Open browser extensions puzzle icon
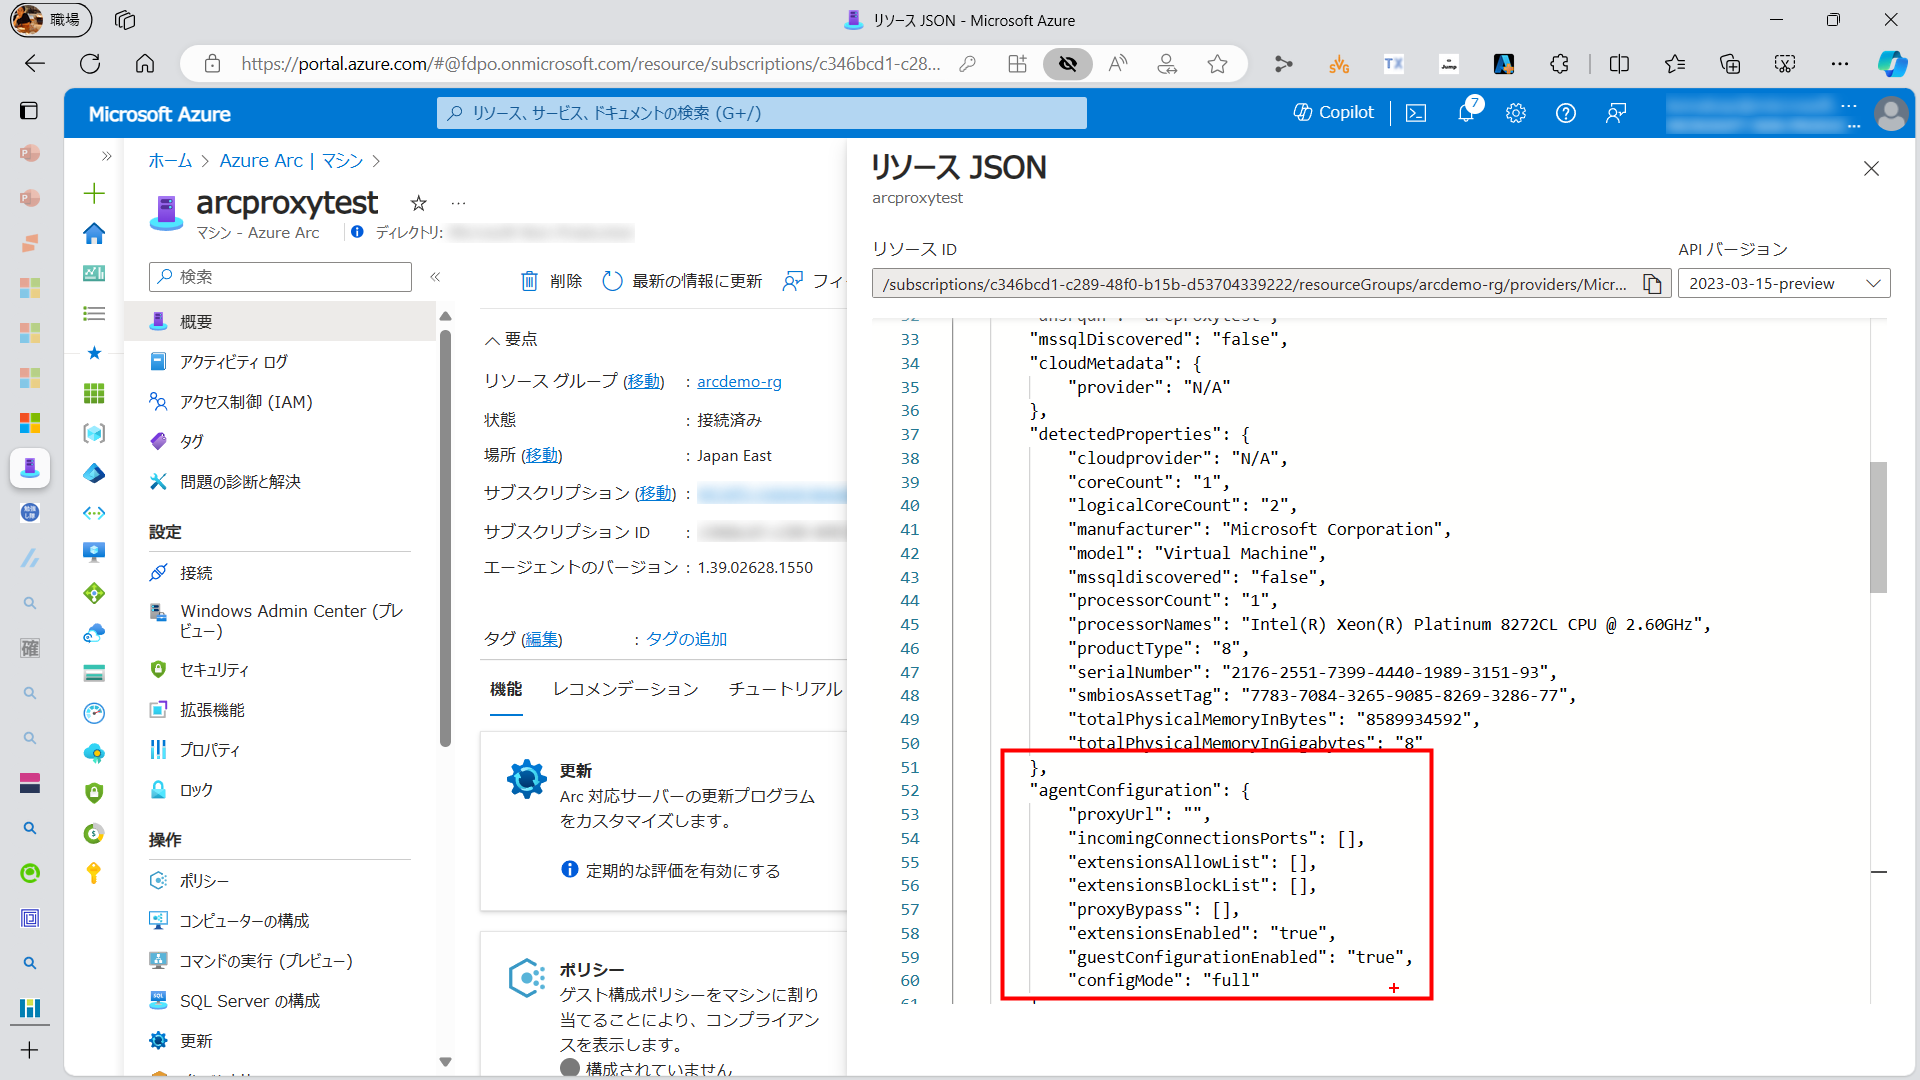Screen dimensions: 1920x1080 [x=1559, y=64]
